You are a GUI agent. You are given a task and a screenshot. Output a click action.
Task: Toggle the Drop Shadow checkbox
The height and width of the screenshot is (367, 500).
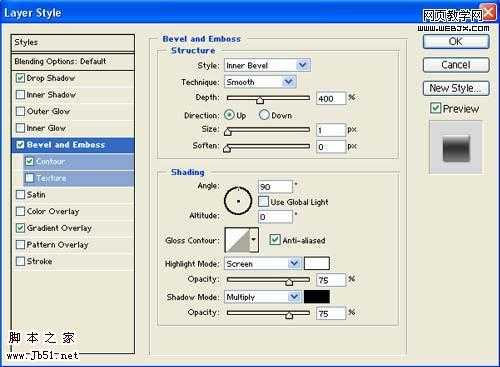[20, 78]
